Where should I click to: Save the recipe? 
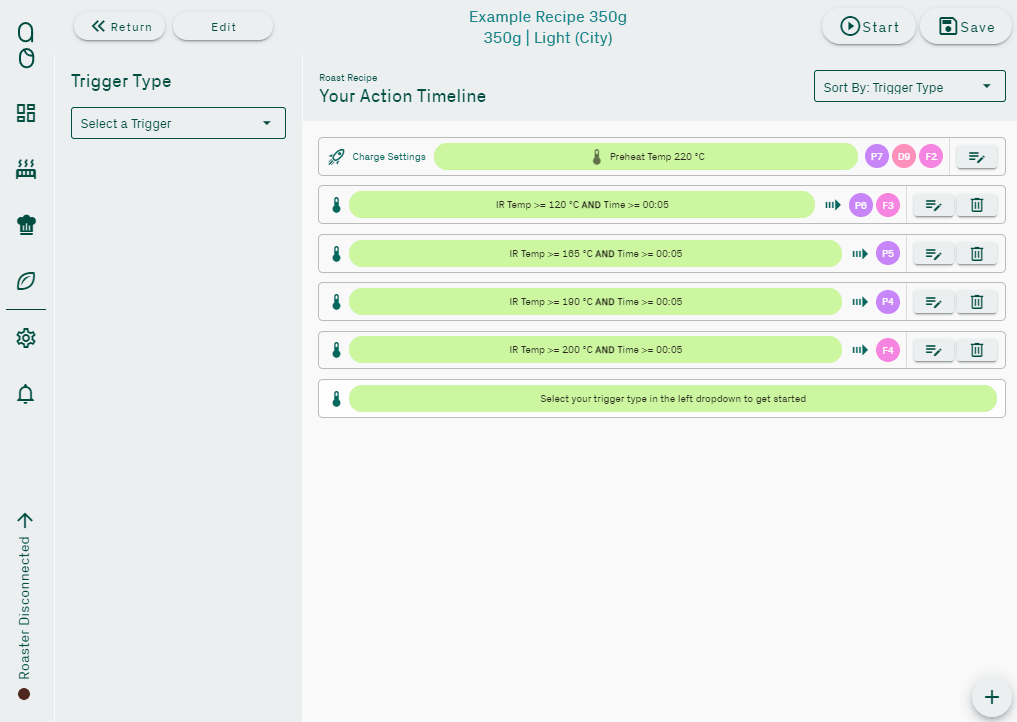(966, 27)
